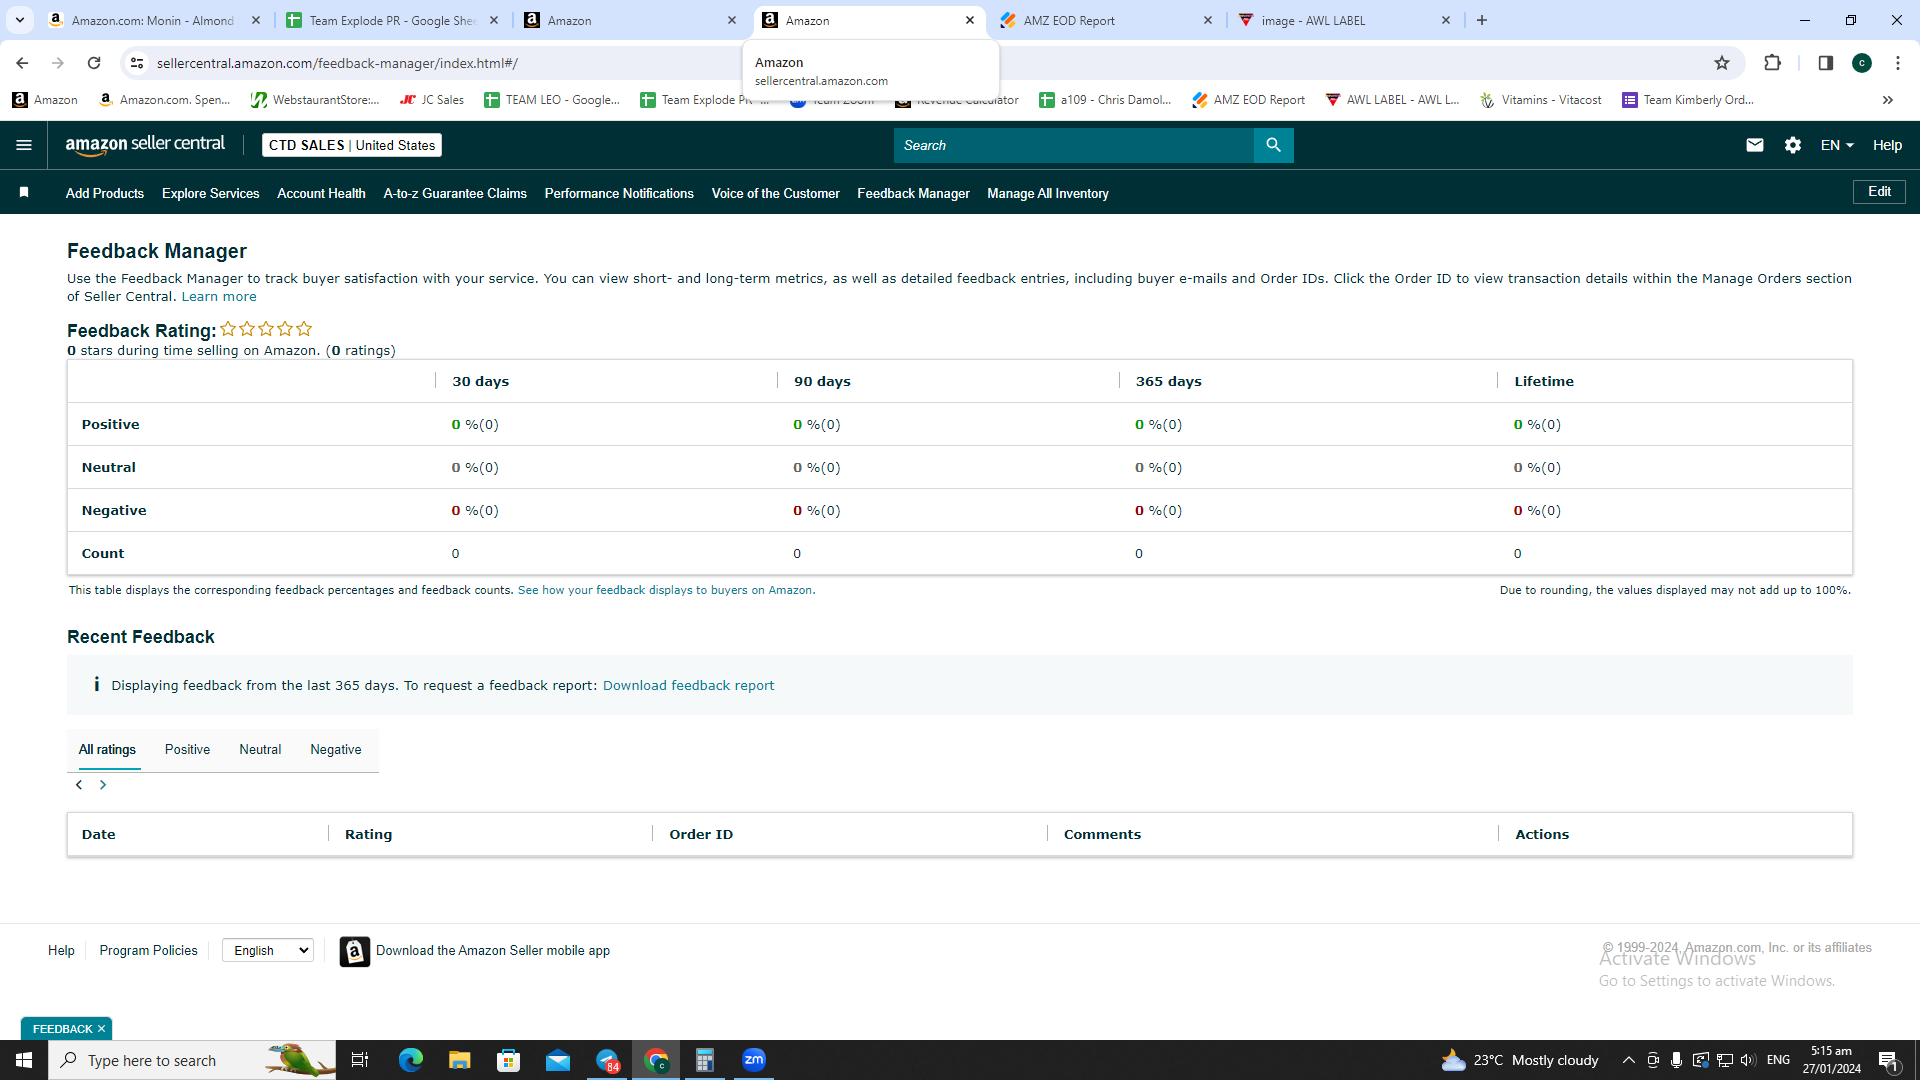The image size is (1920, 1080).
Task: Click the Explore Services navigation link
Action: [x=210, y=193]
